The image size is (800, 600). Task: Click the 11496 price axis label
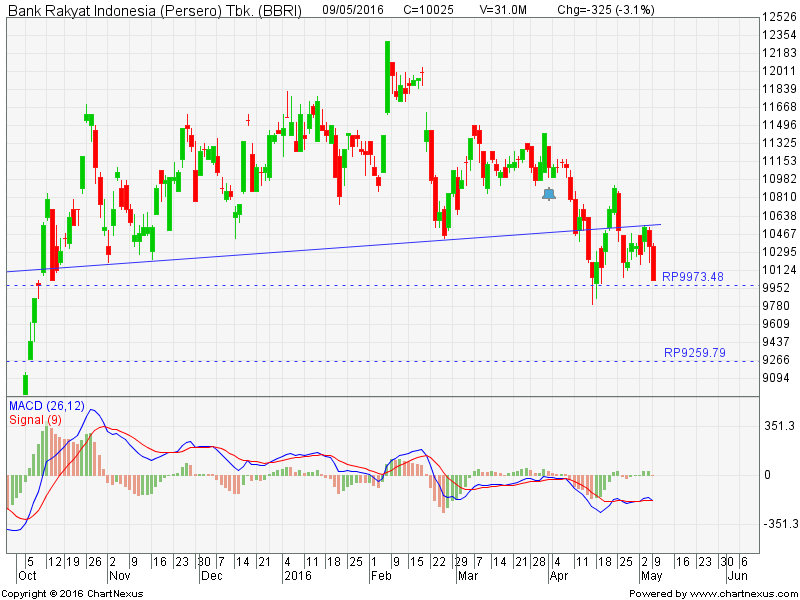tap(779, 125)
